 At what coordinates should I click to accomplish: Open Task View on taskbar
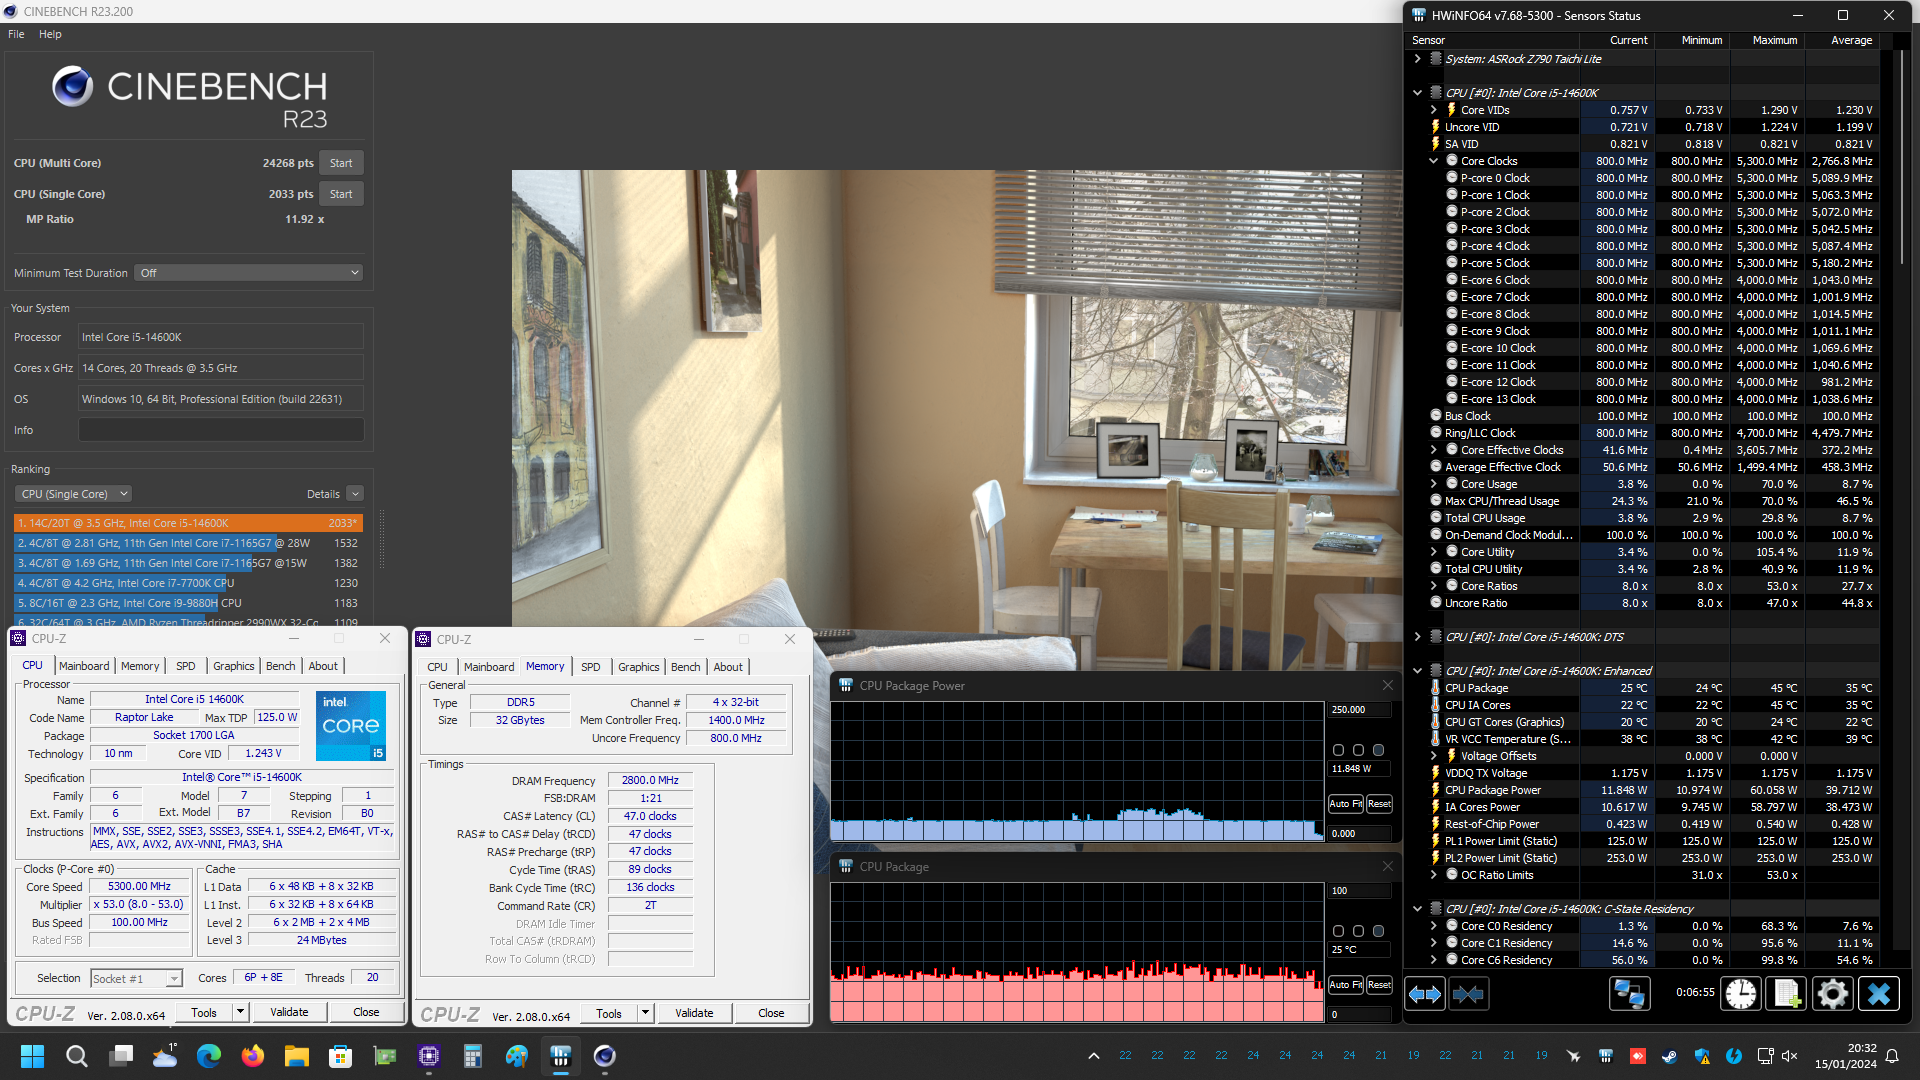click(121, 1056)
